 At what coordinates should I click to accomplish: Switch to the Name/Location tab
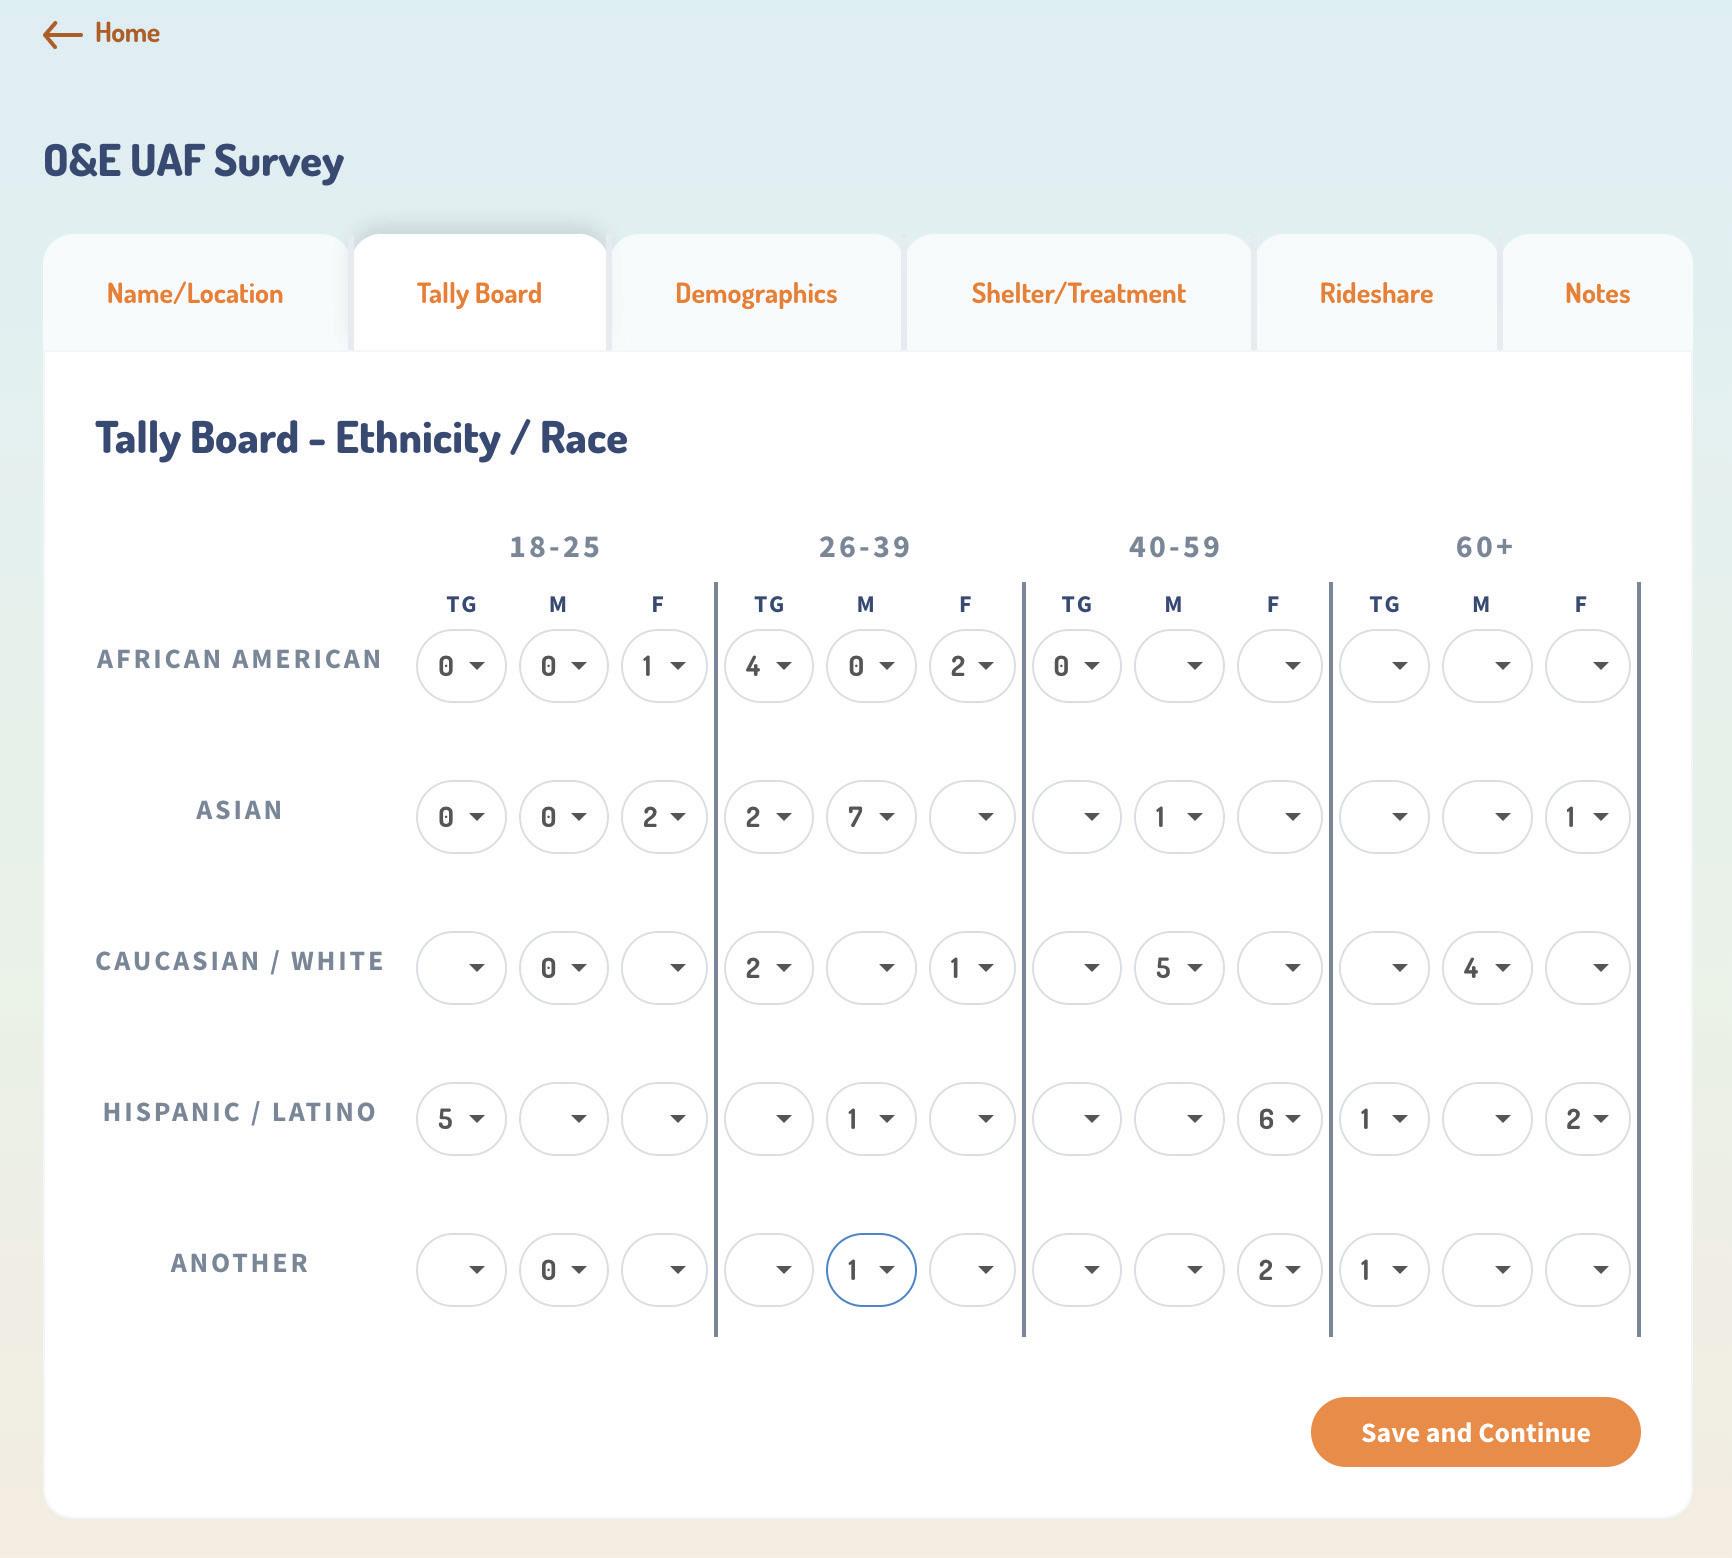coord(195,293)
